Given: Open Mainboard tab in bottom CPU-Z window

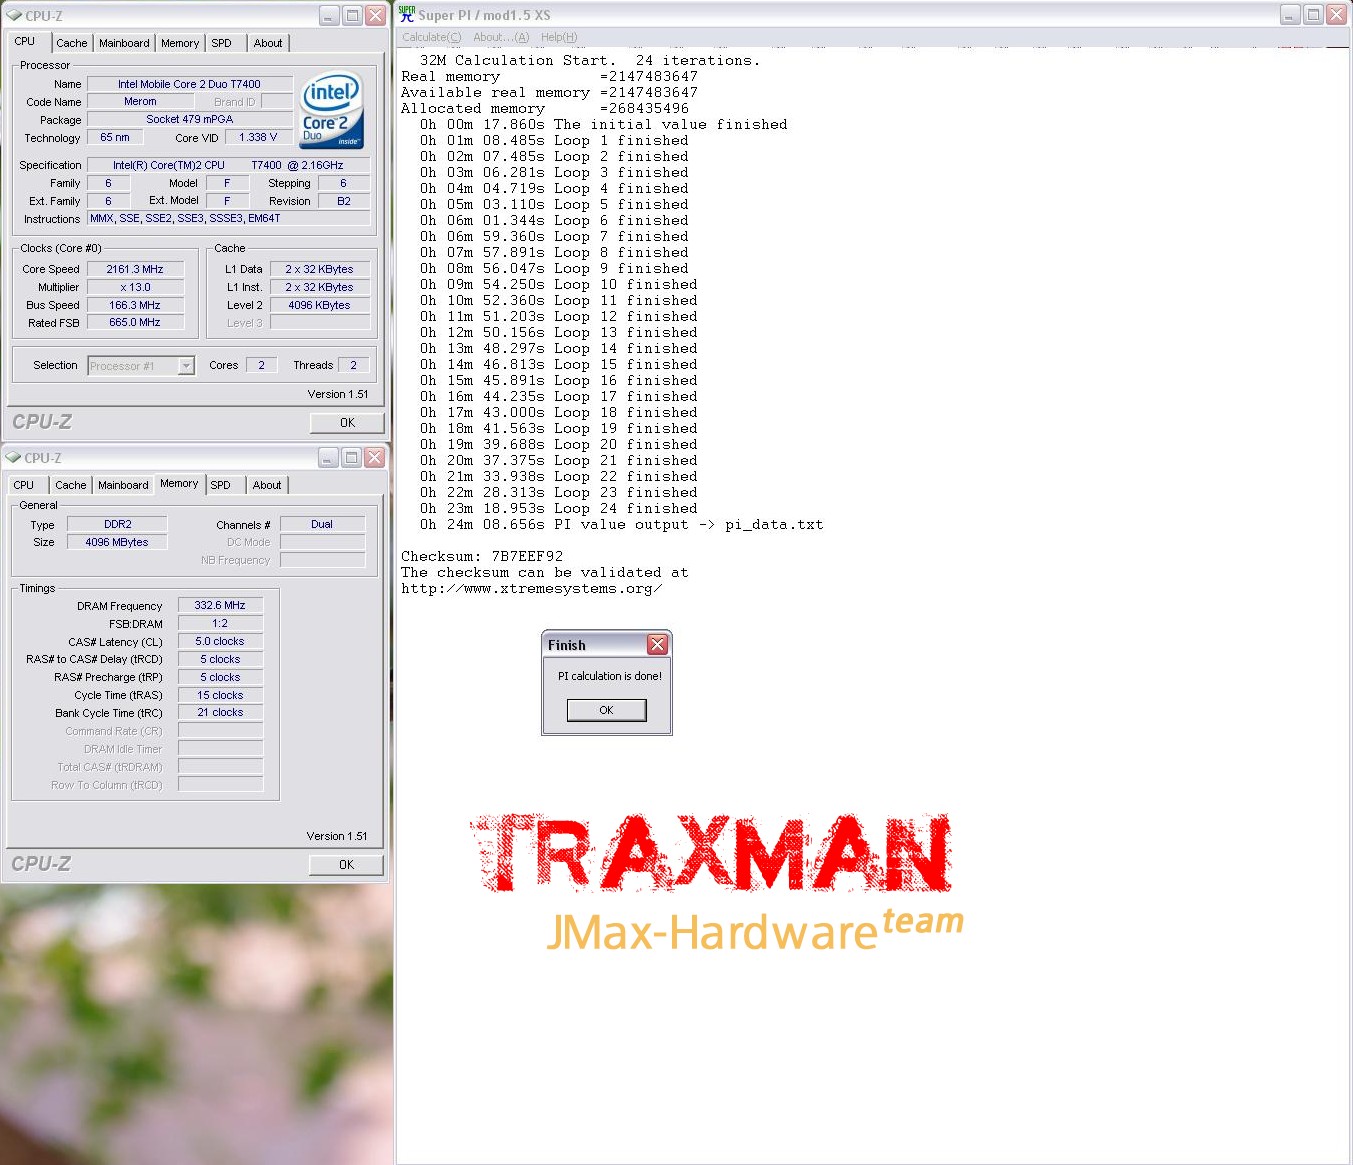Looking at the screenshot, I should coord(123,485).
